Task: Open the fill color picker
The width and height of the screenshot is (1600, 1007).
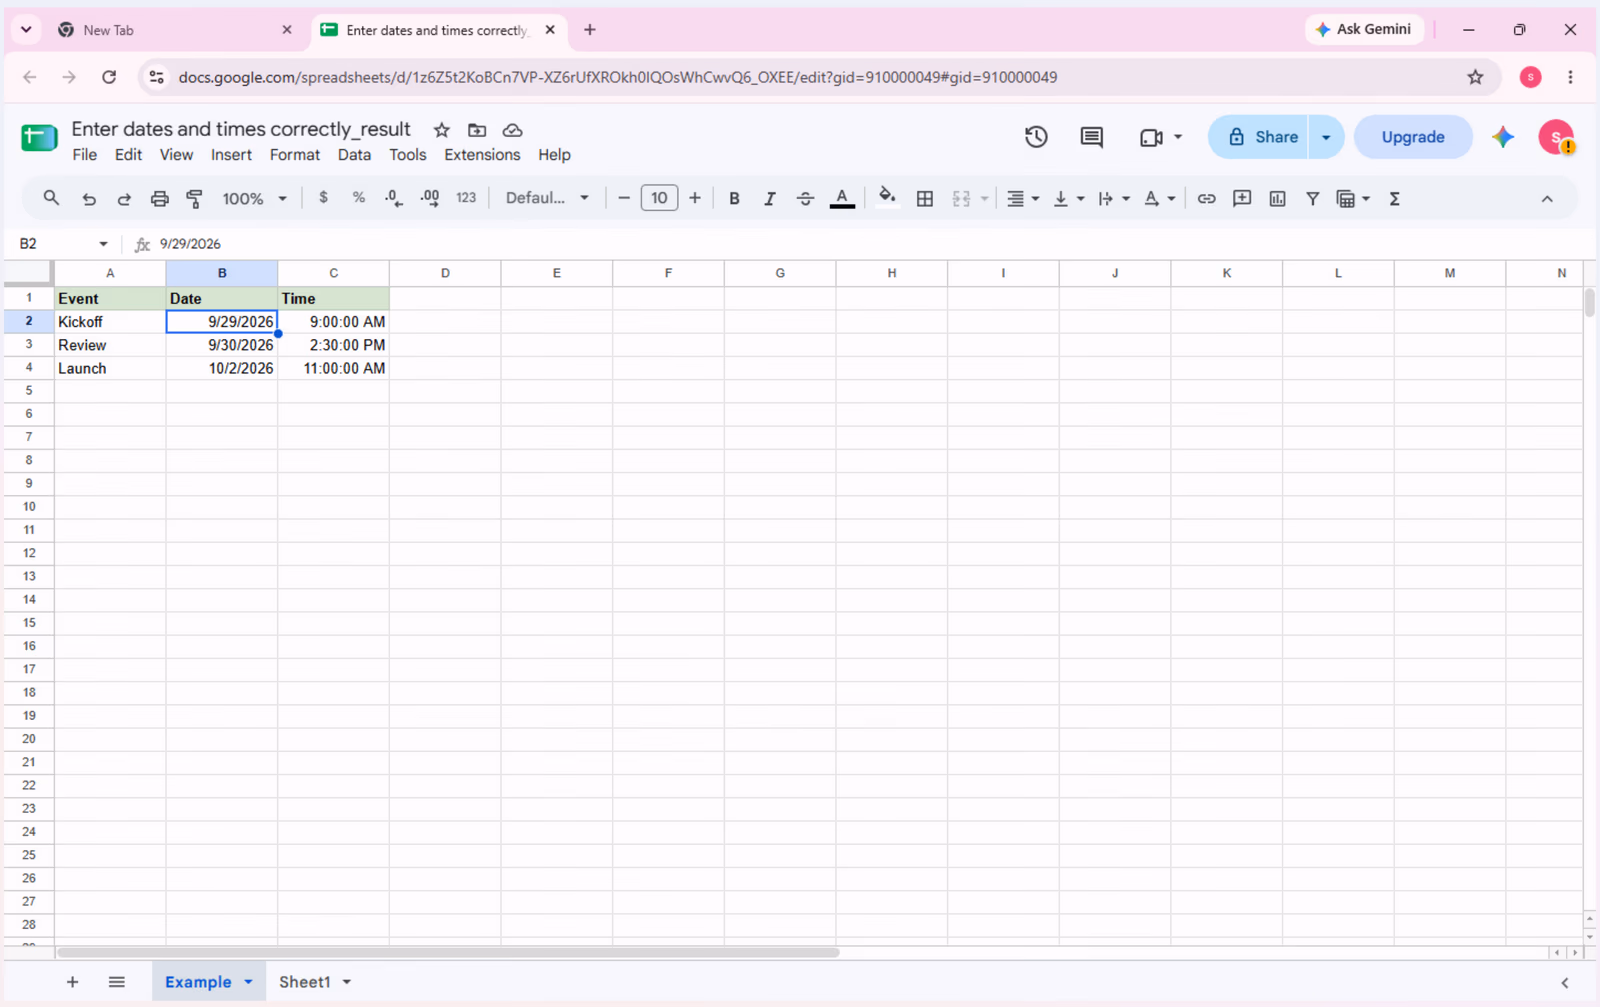Action: (x=887, y=198)
